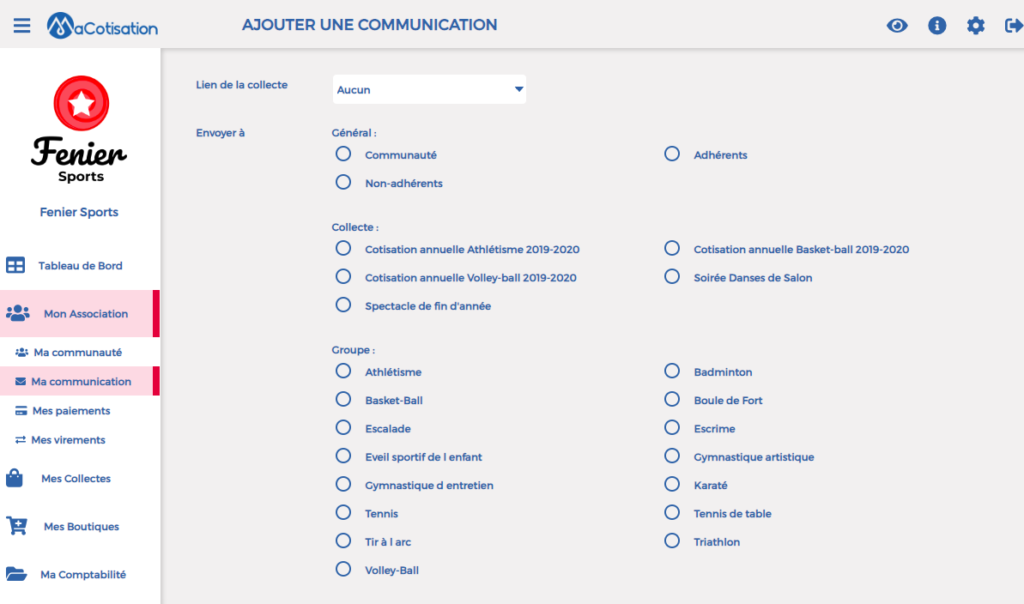
Task: Go to Mes paiements submenu
Action: [x=71, y=411]
